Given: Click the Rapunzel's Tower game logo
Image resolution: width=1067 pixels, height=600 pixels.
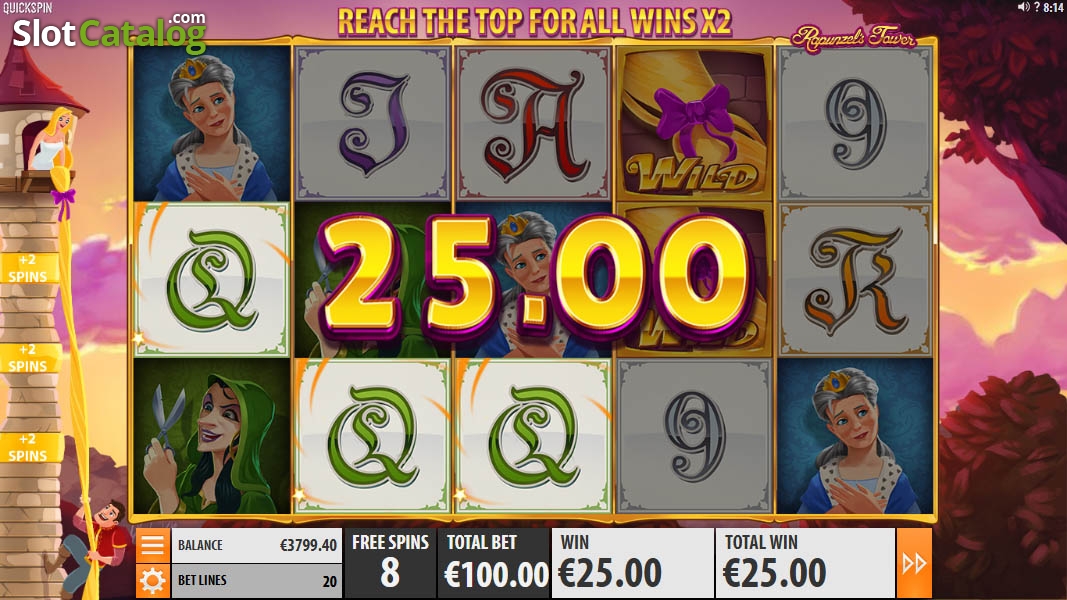Looking at the screenshot, I should pyautogui.click(x=854, y=37).
